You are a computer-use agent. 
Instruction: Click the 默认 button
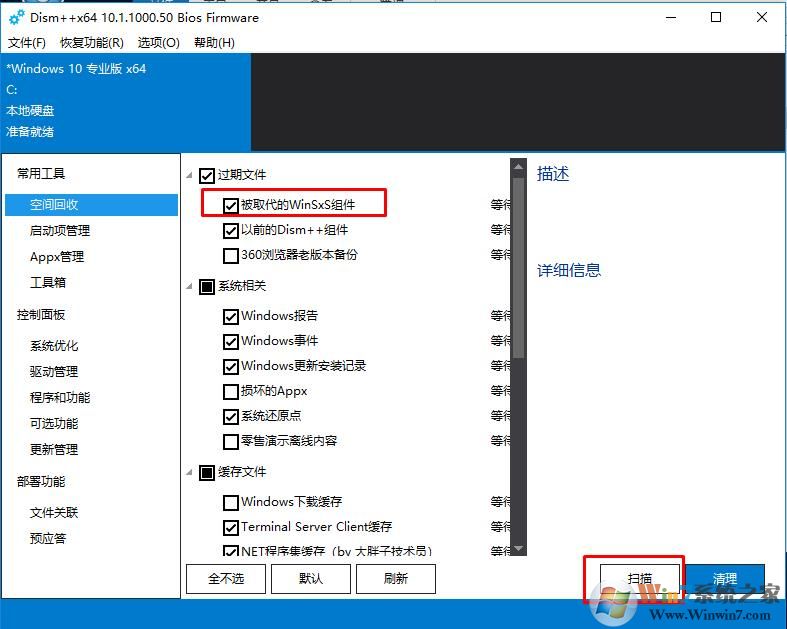click(311, 578)
